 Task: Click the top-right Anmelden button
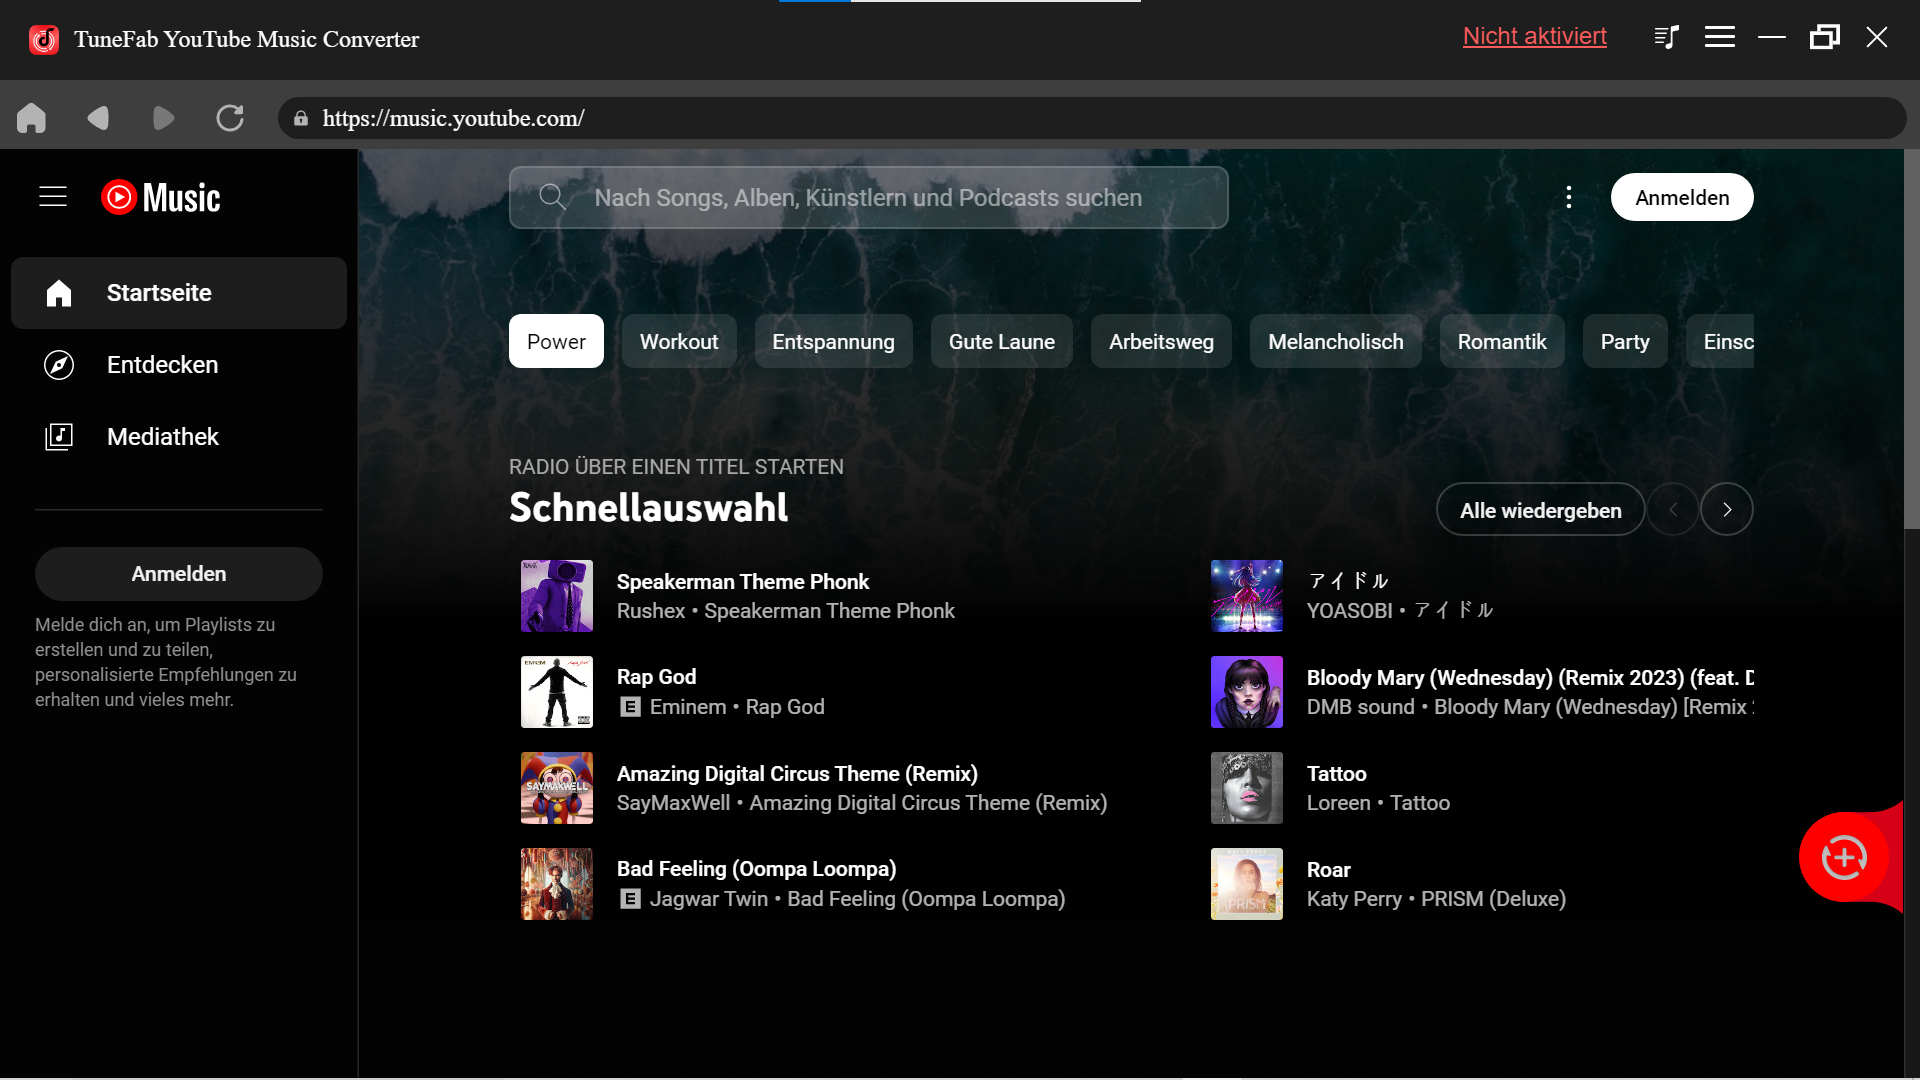(1682, 197)
